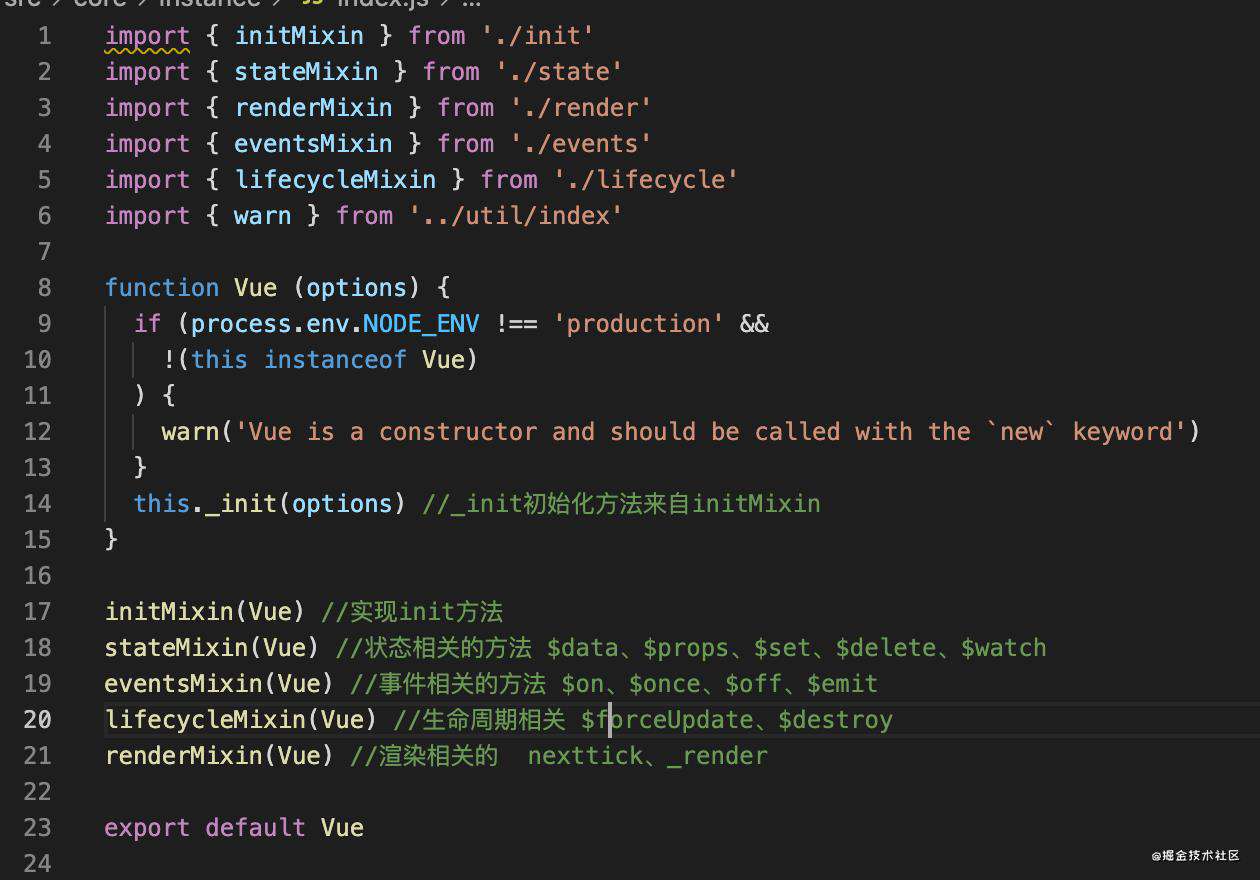Select line number 20 in the gutter
This screenshot has height=880, width=1260.
point(37,720)
